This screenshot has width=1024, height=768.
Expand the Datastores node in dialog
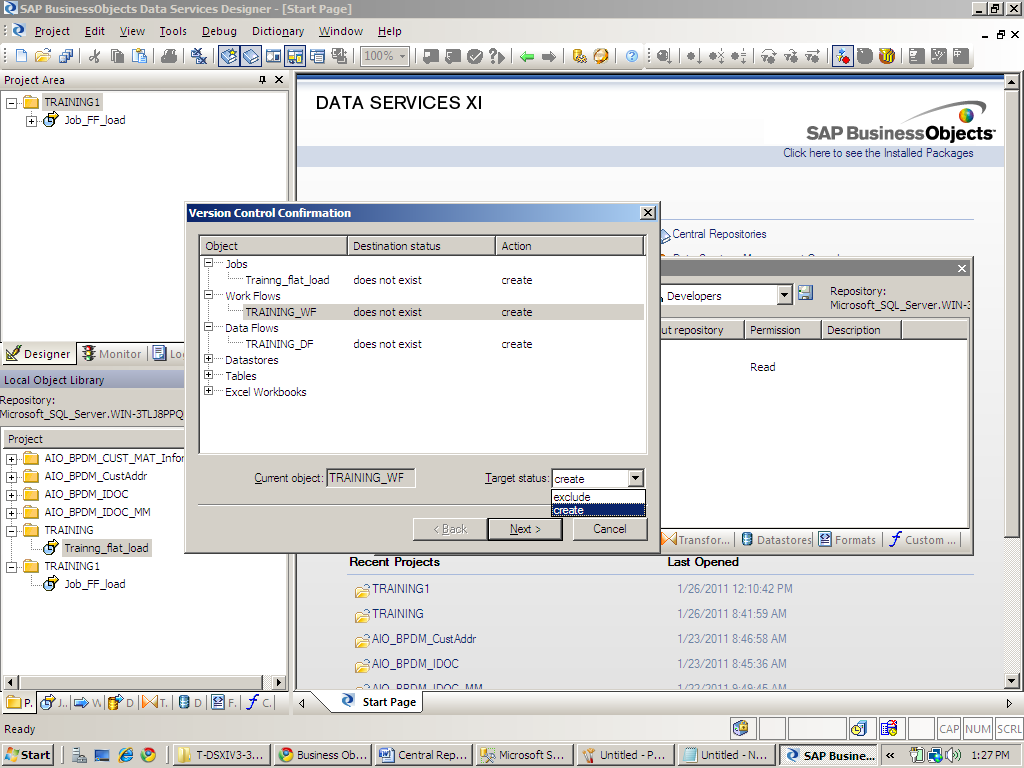tap(208, 359)
